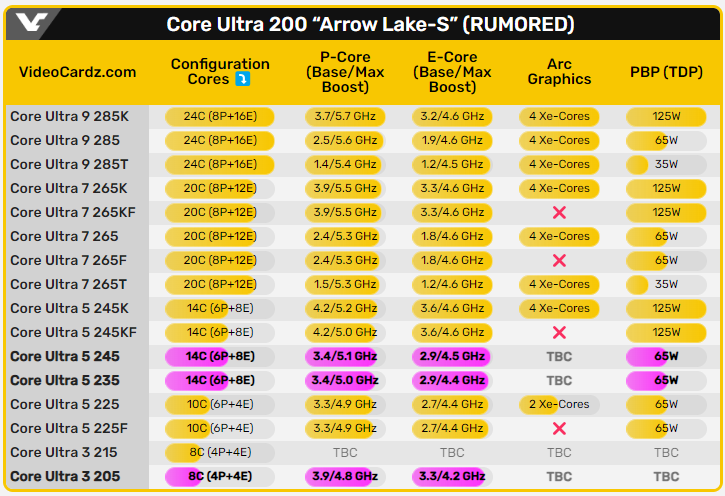Viewport: 725px width, 496px height.
Task: Select the Core Ultra 5 245K row label
Action: [x=69, y=308]
